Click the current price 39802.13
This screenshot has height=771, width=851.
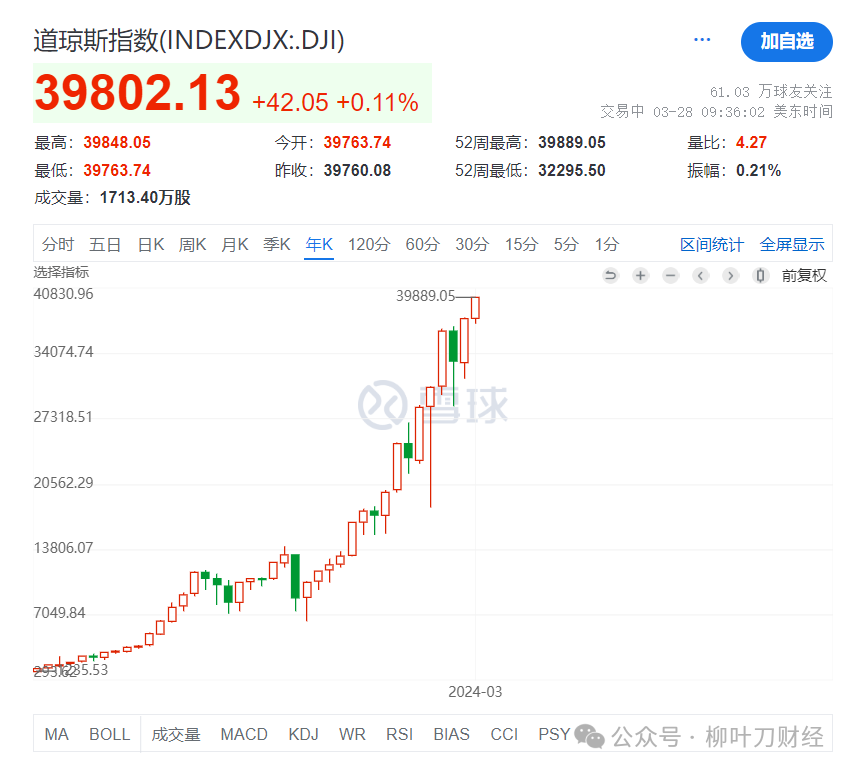pyautogui.click(x=137, y=92)
